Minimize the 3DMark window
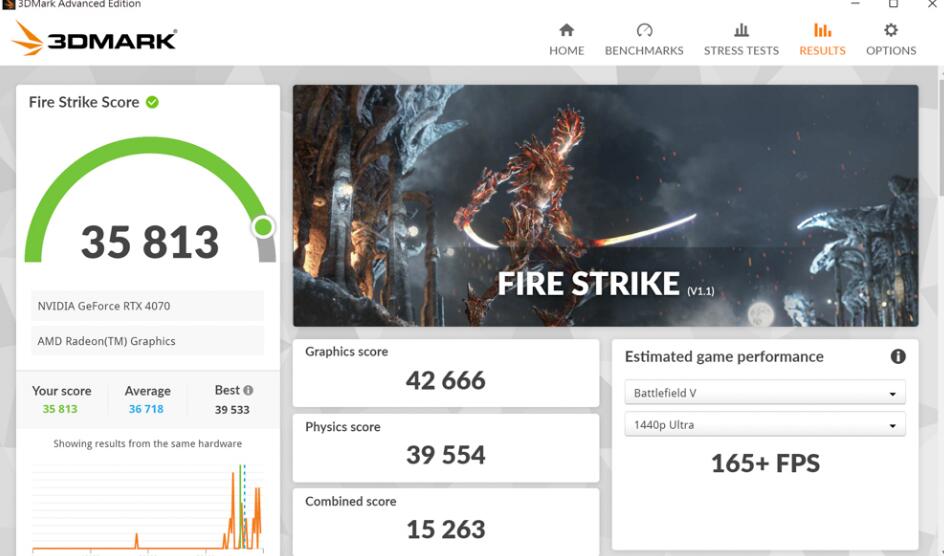The width and height of the screenshot is (944, 556). 855,4
